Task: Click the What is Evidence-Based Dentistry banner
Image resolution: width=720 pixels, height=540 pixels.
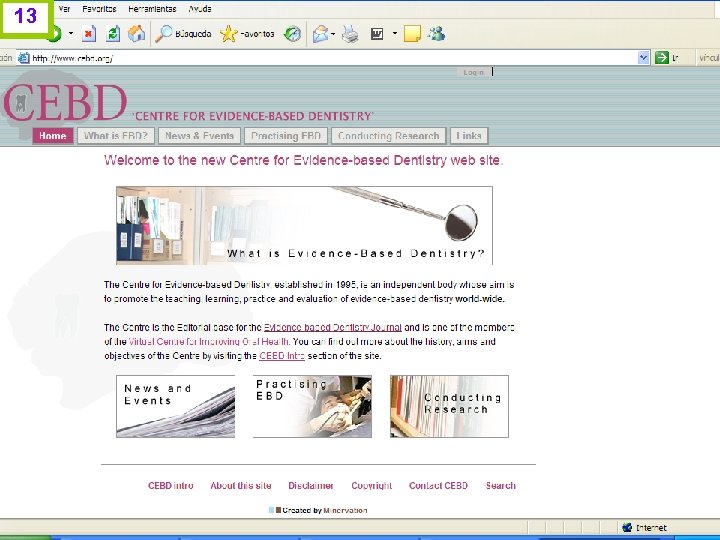Action: point(304,225)
